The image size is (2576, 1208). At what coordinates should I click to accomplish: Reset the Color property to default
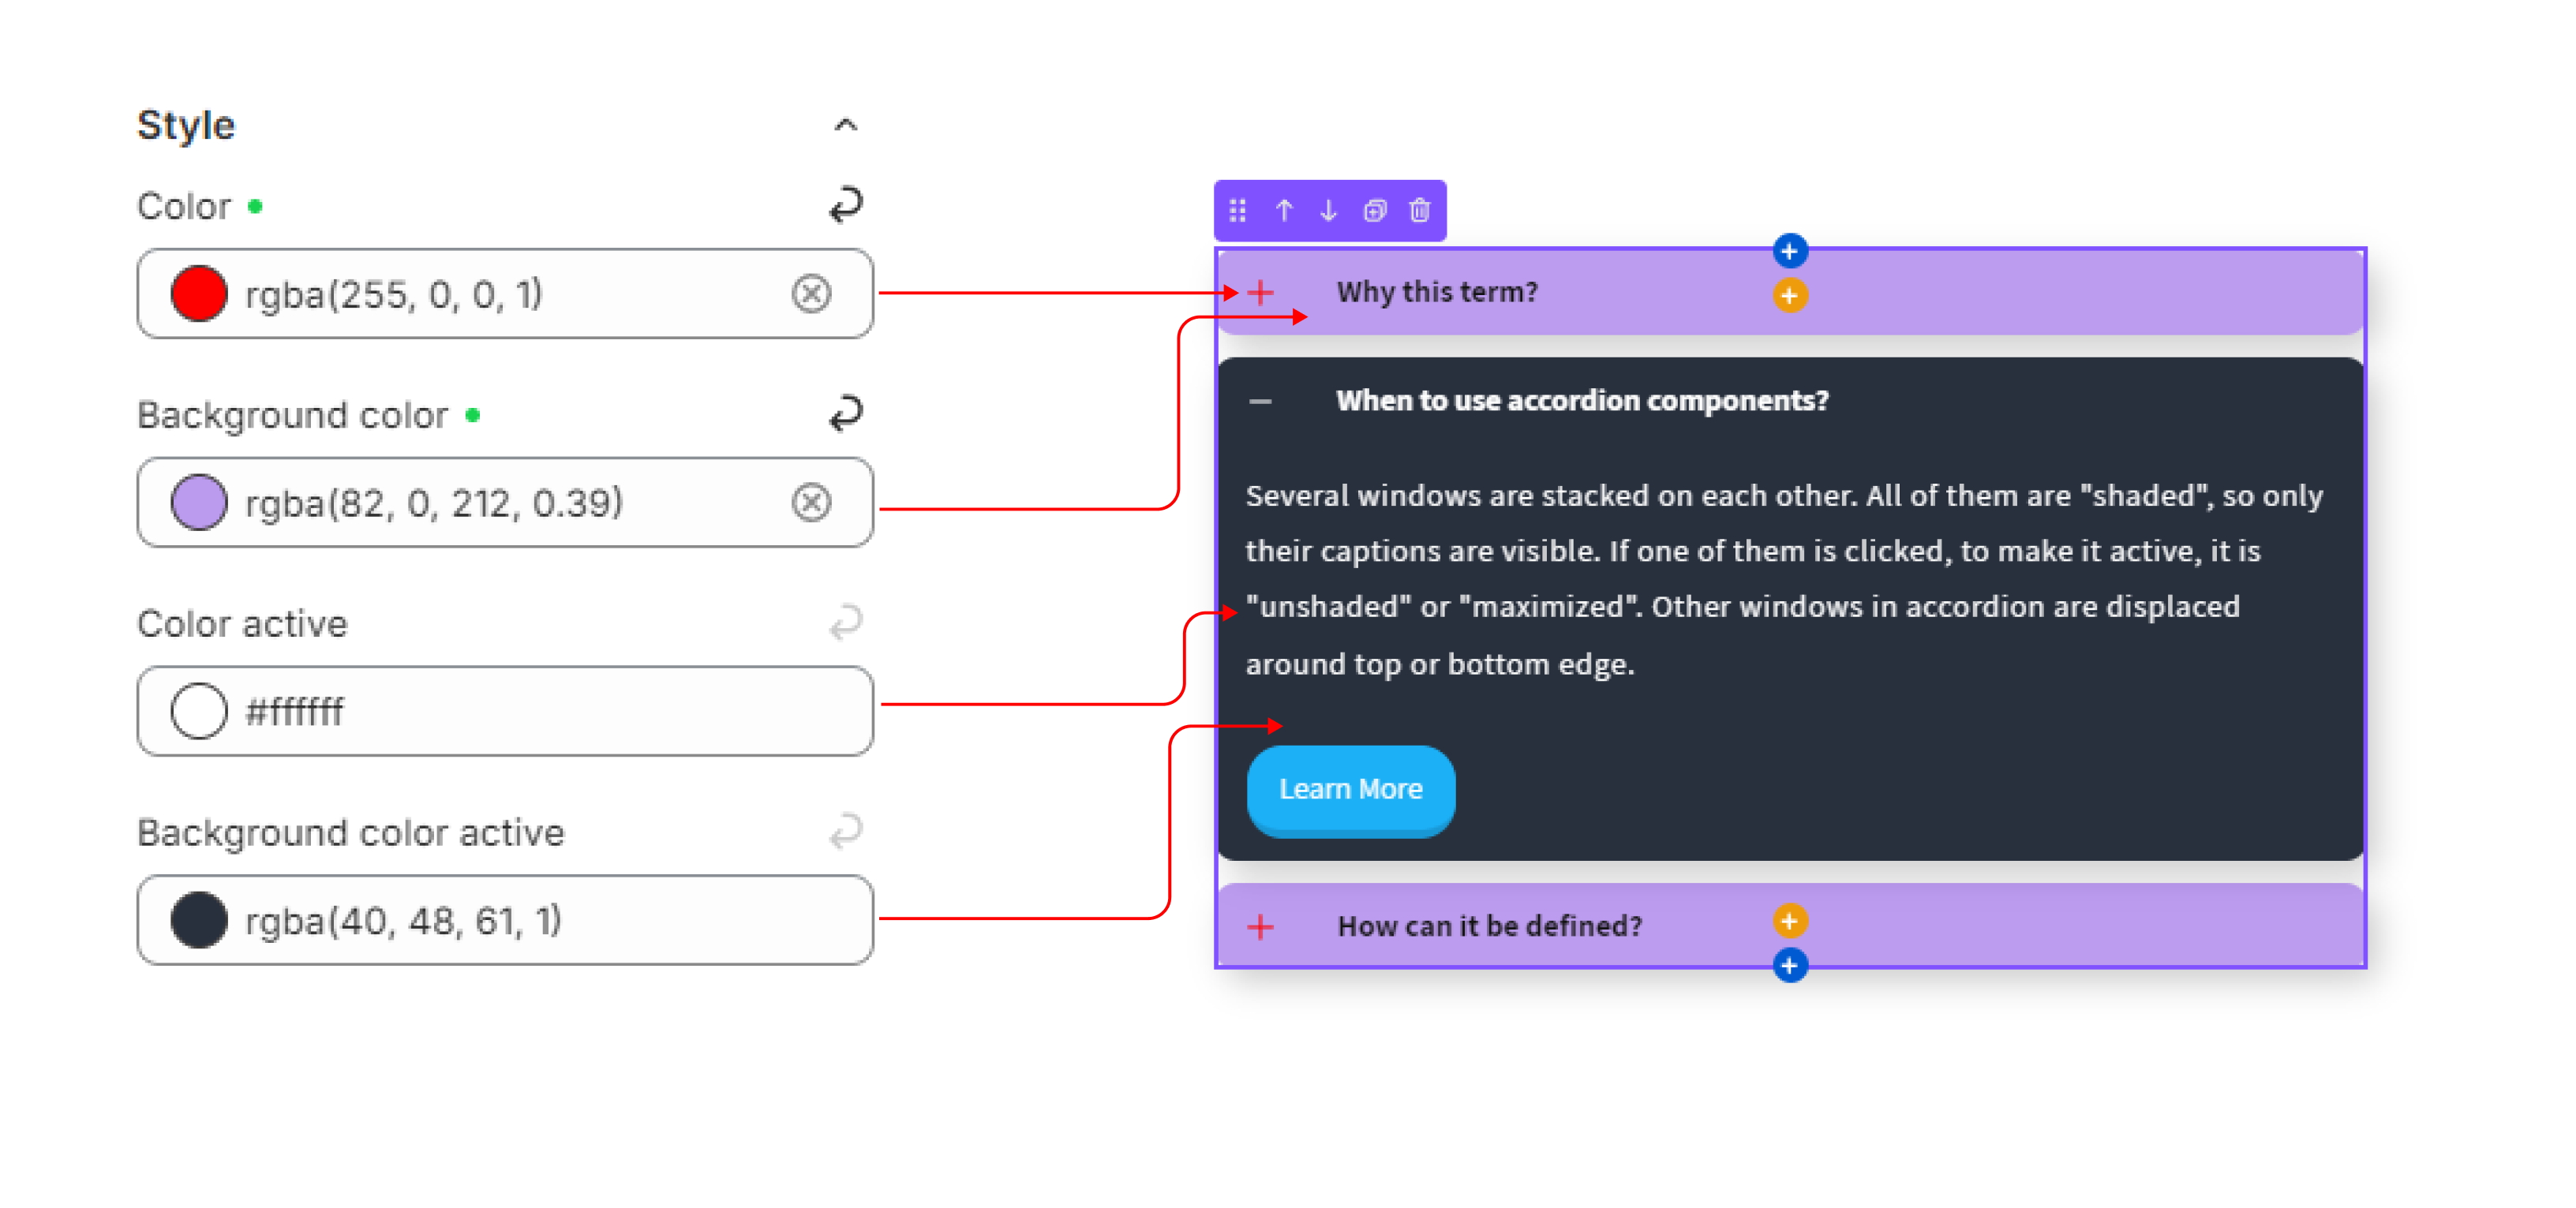pos(845,205)
